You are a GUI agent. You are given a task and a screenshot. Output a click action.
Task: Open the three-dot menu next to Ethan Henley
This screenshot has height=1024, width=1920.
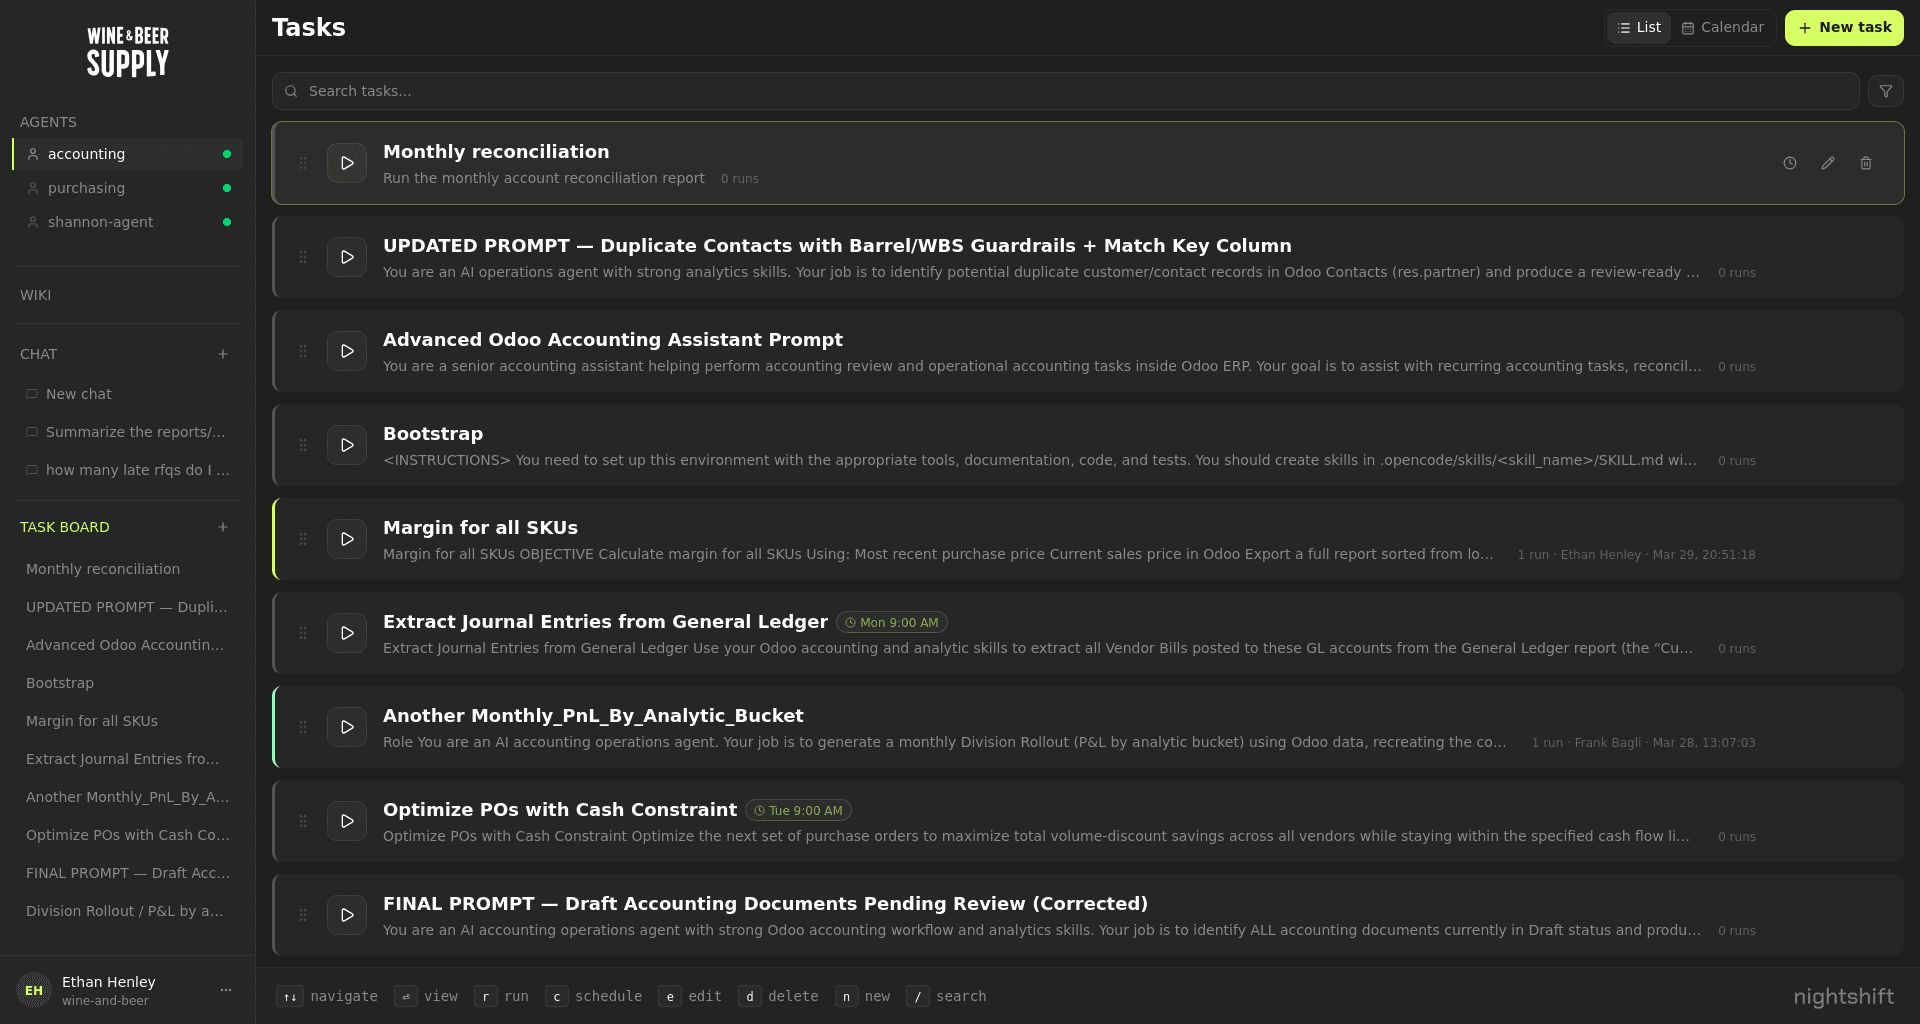[x=225, y=989]
